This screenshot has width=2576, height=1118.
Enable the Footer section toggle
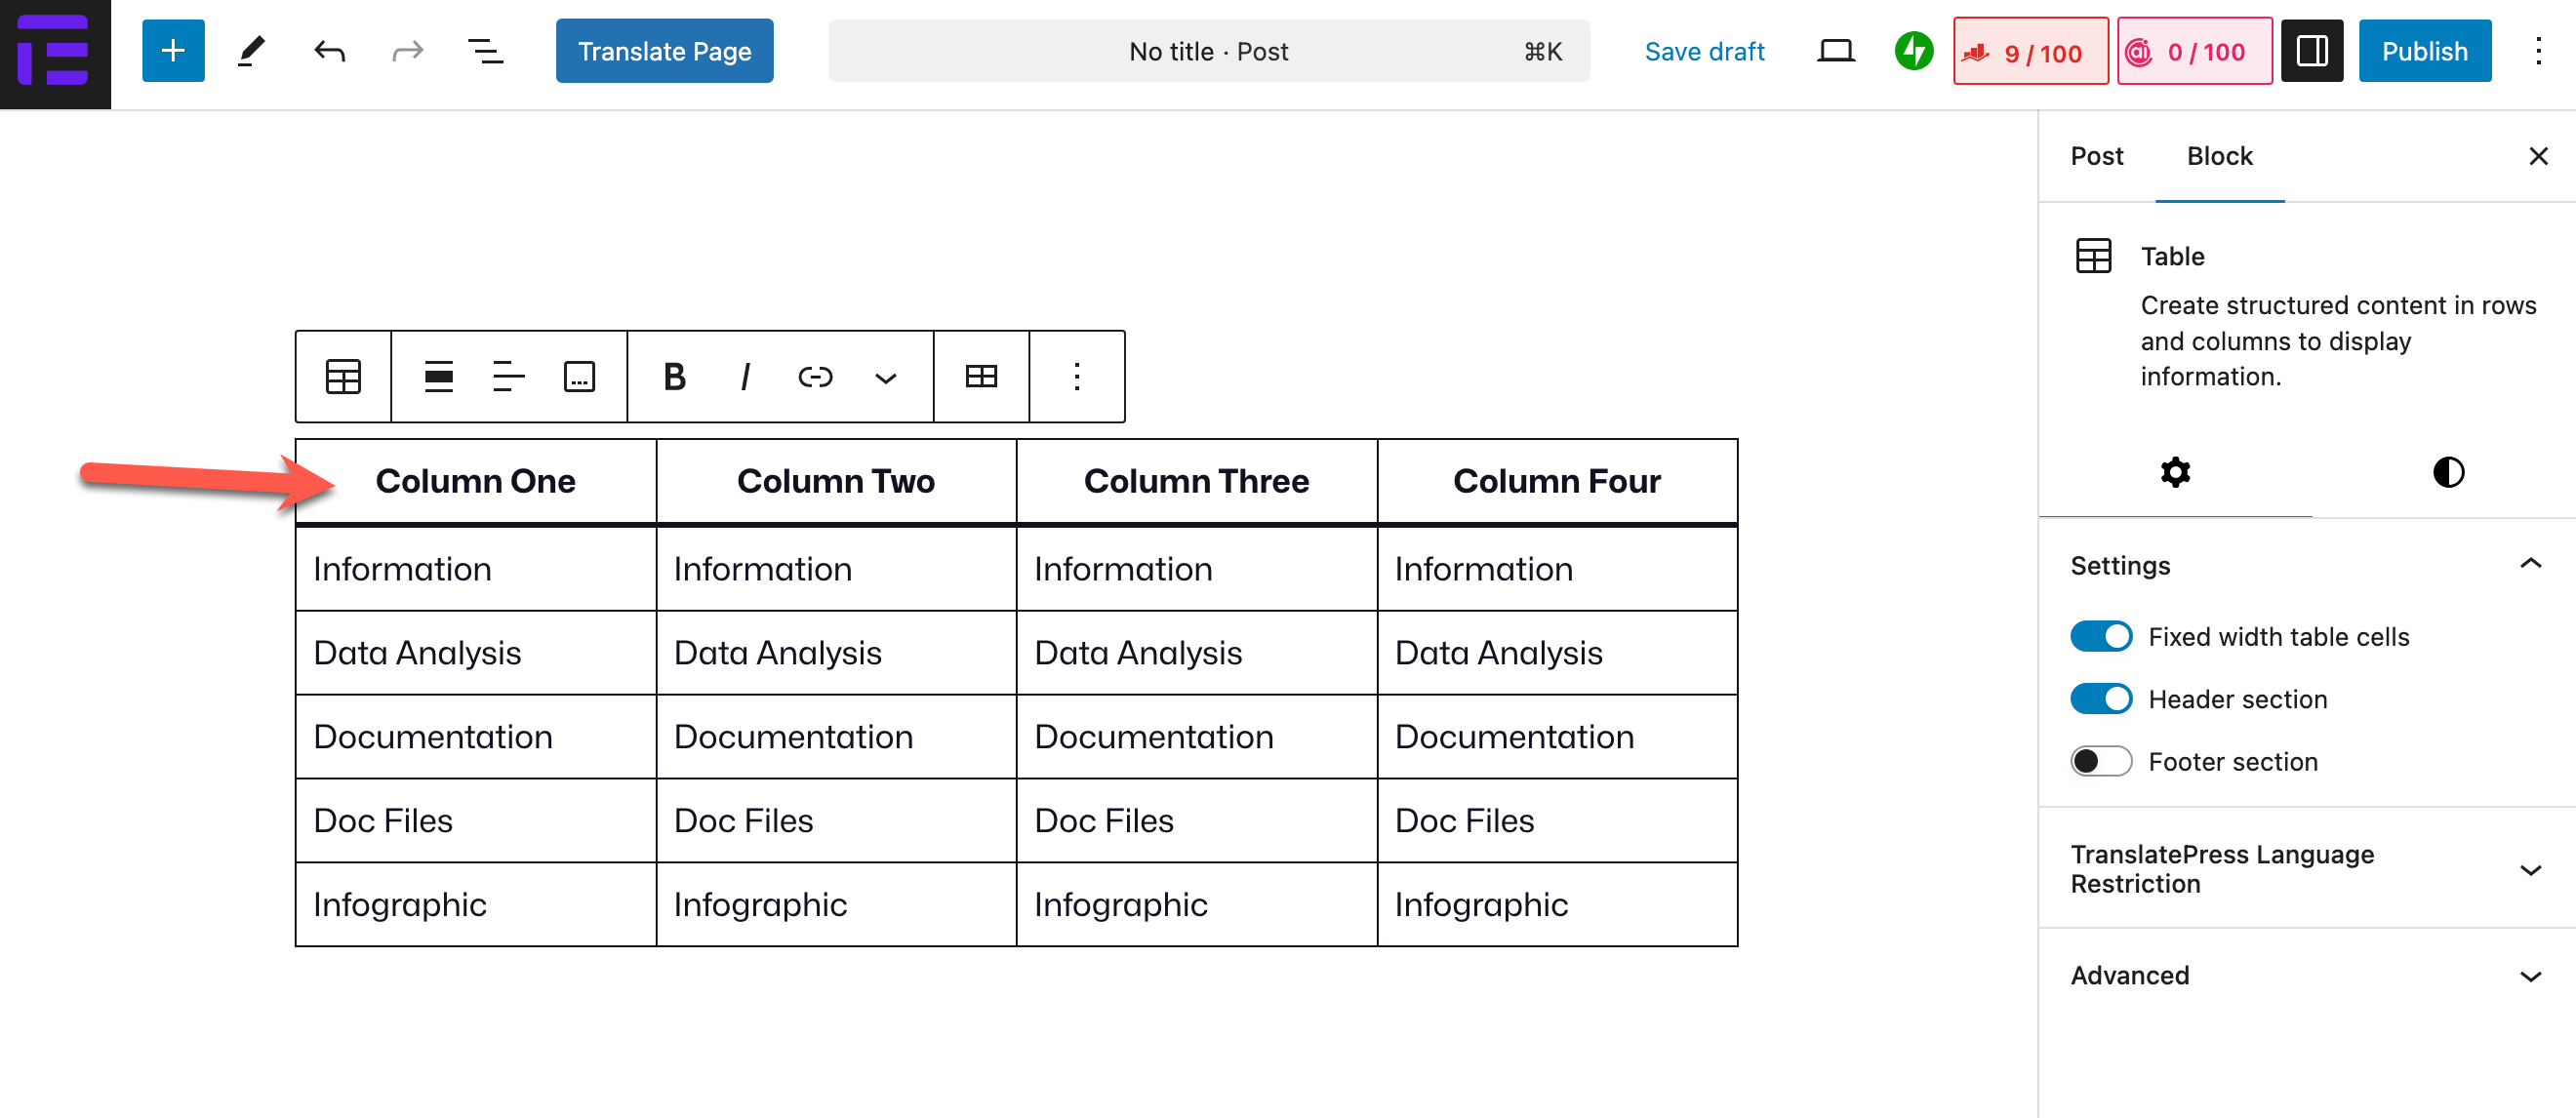[x=2101, y=761]
